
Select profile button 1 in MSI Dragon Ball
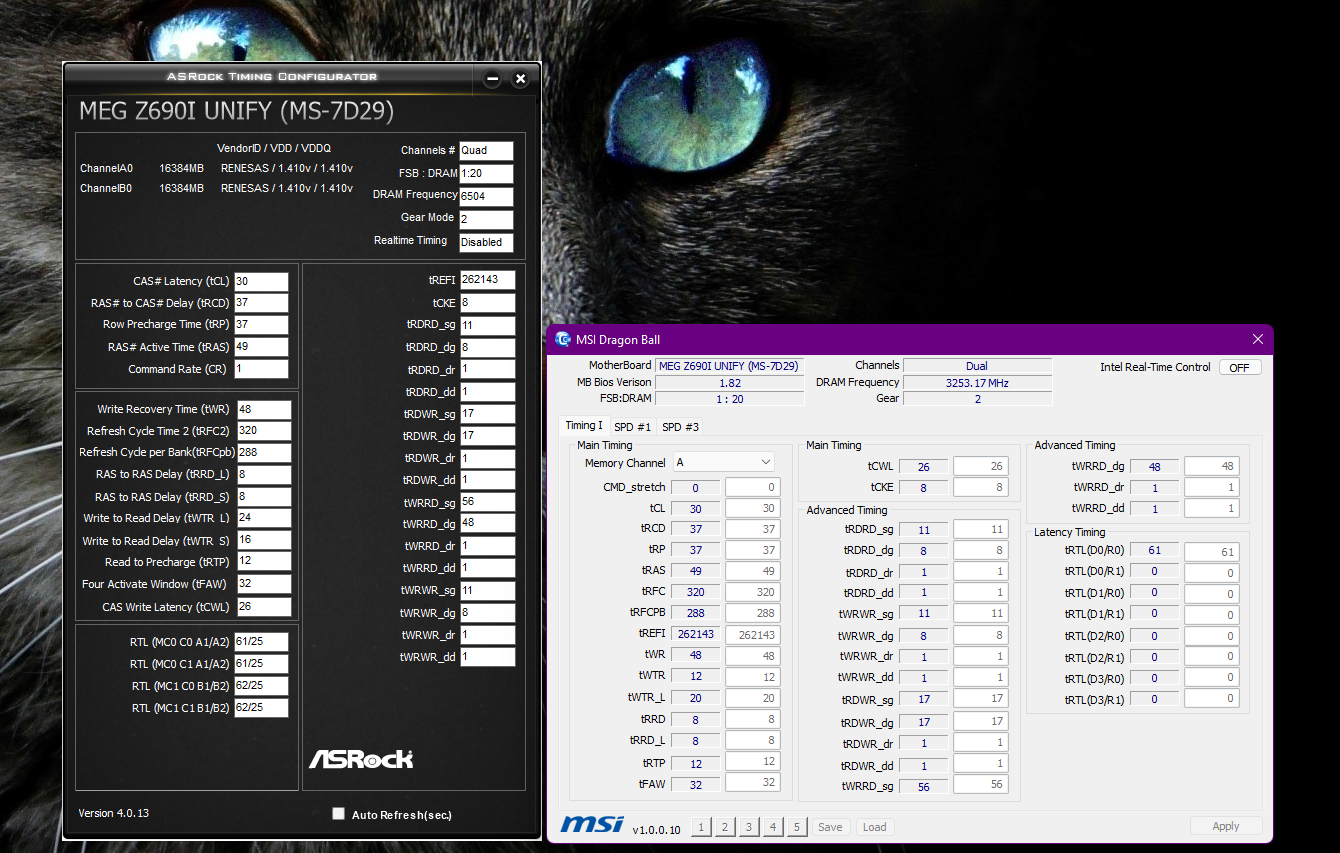[x=702, y=827]
